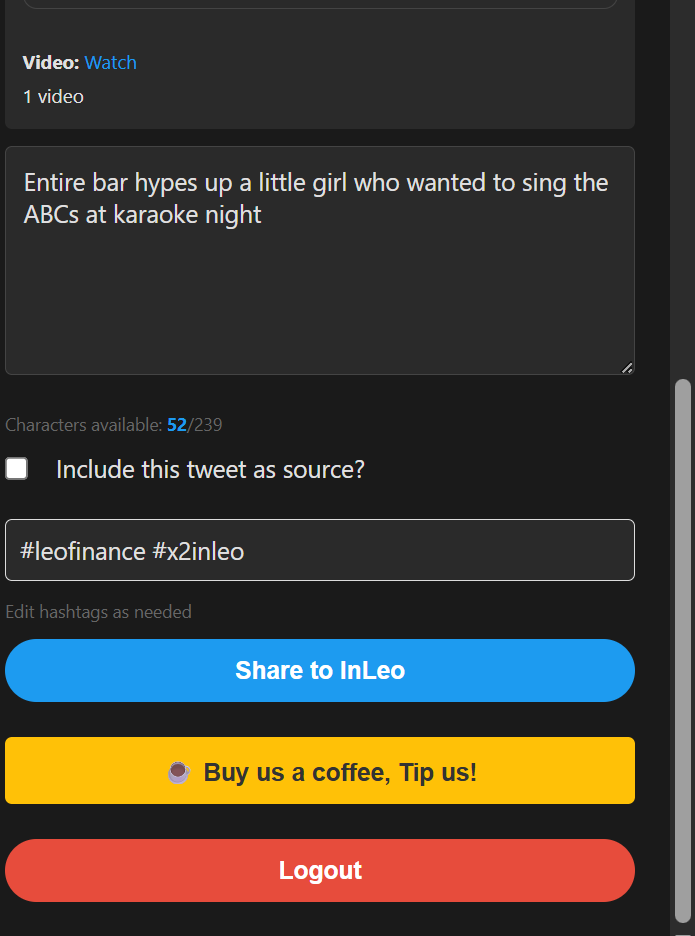Click the "1 video" count text
Screen dimensions: 695x936
pos(53,97)
